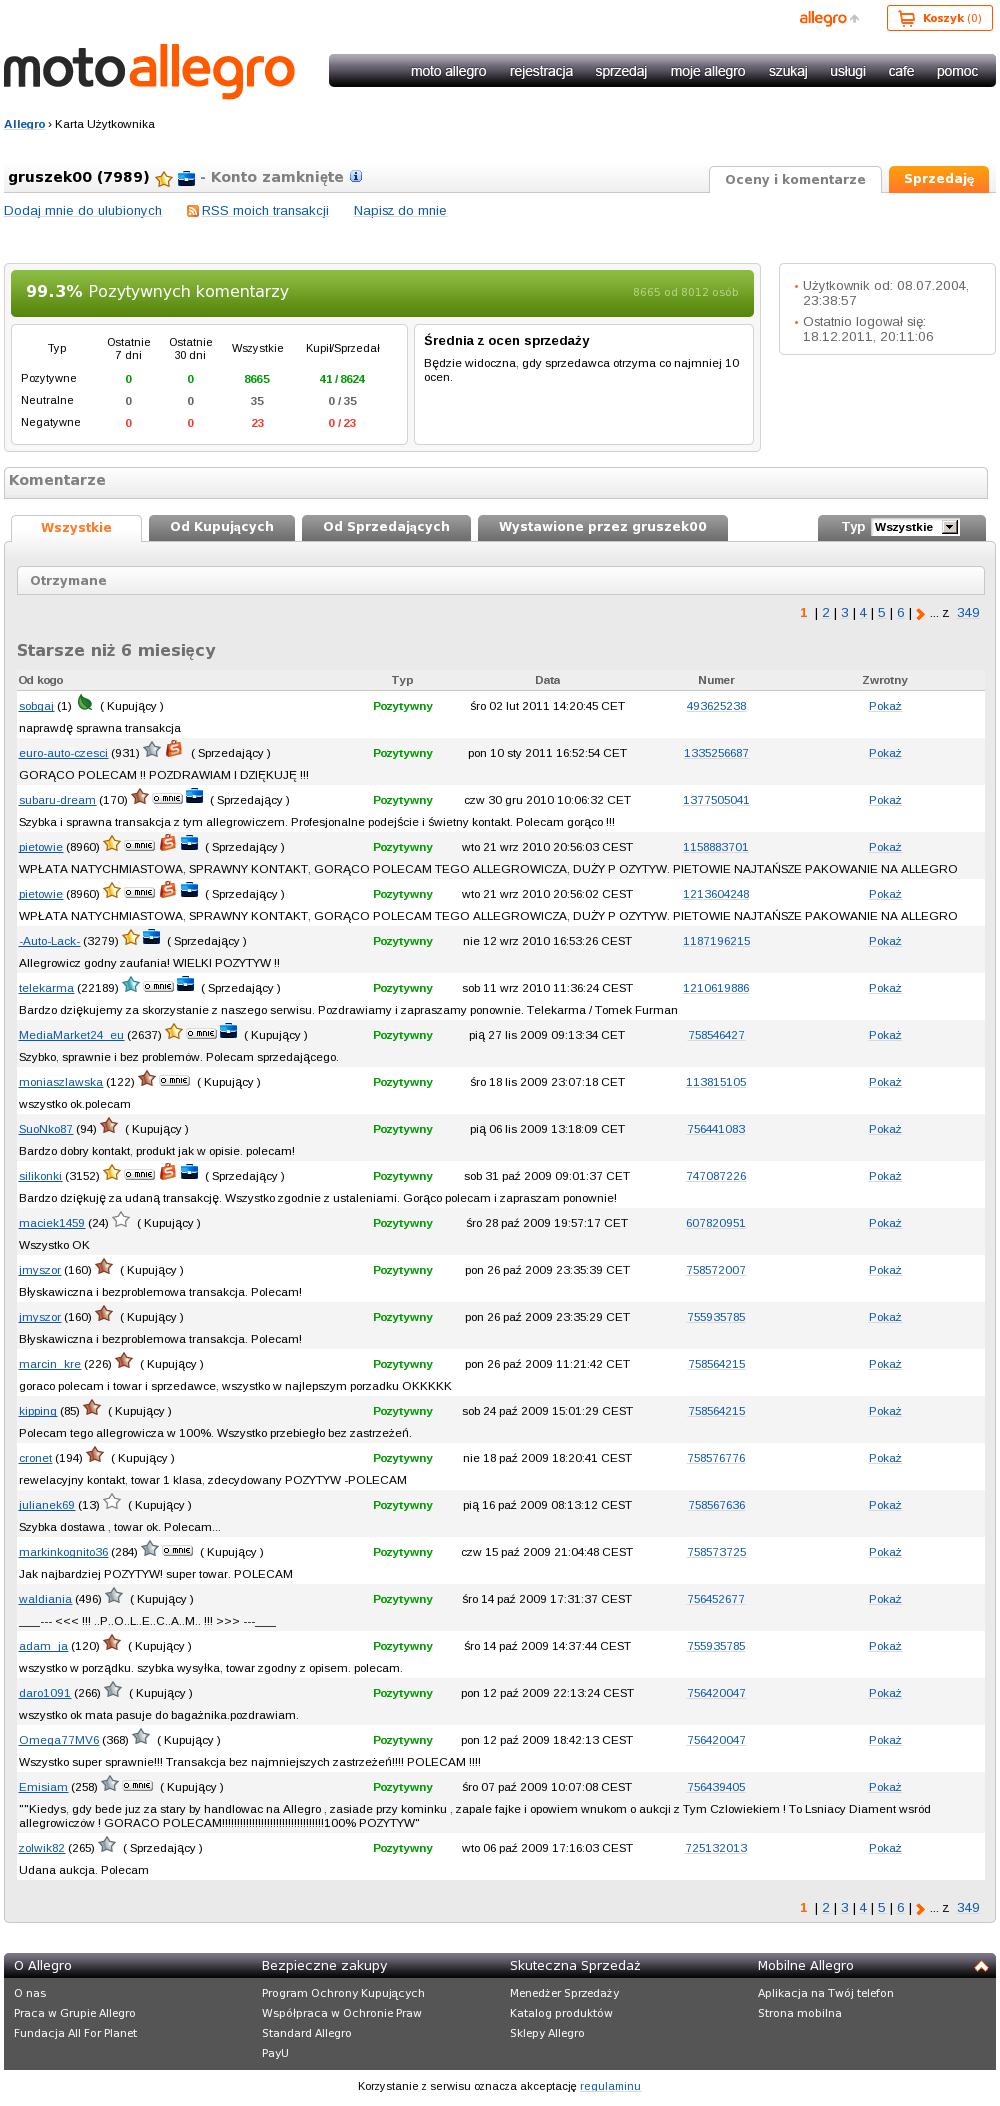Click the 'o mnie' badge beside subaru-dream
The width and height of the screenshot is (1000, 2106).
pyautogui.click(x=167, y=798)
